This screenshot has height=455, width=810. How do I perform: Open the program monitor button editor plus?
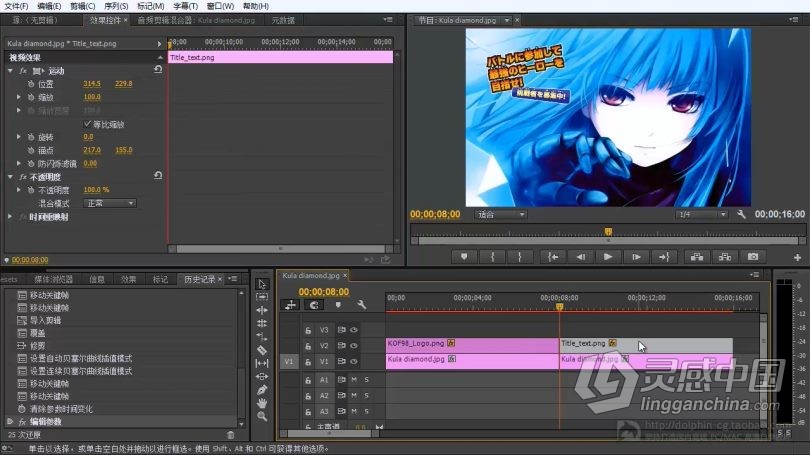pyautogui.click(x=798, y=257)
